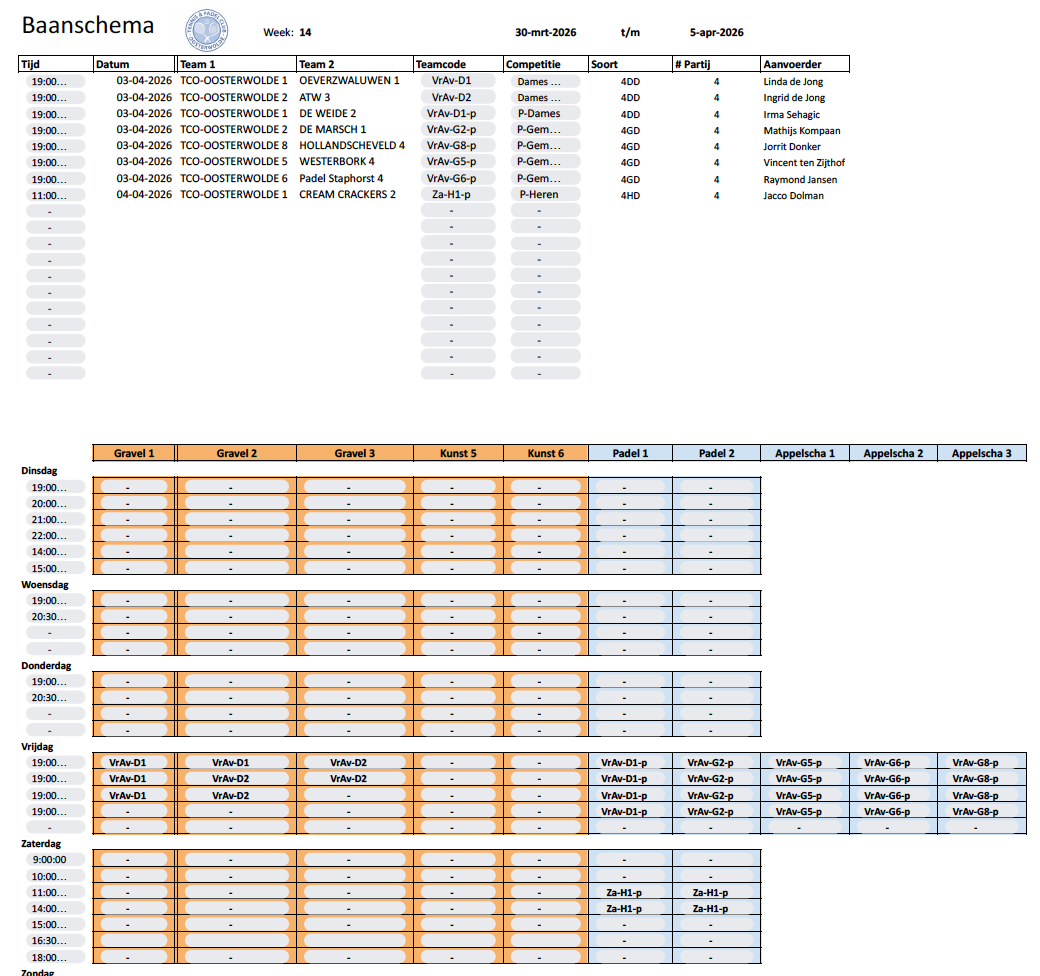
Task: Click the OEVERZWALUWEN 1 team cell
Action: pos(349,81)
